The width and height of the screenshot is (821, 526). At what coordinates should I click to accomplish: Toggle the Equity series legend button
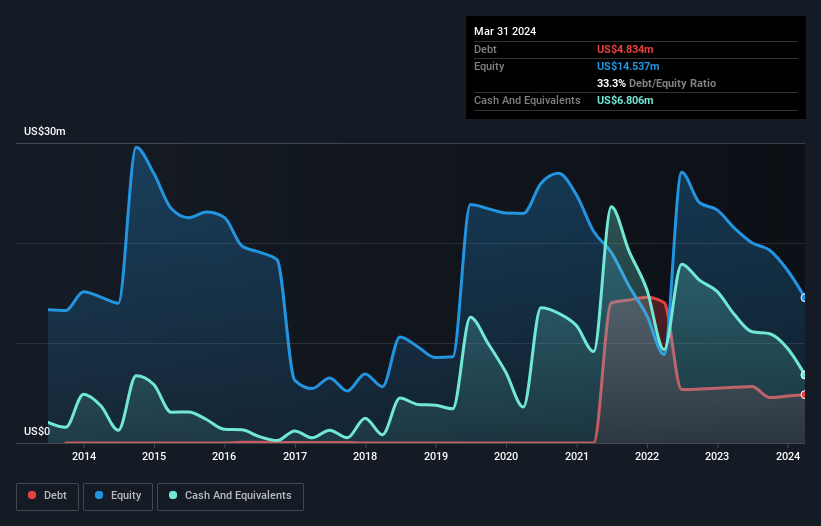(x=118, y=496)
